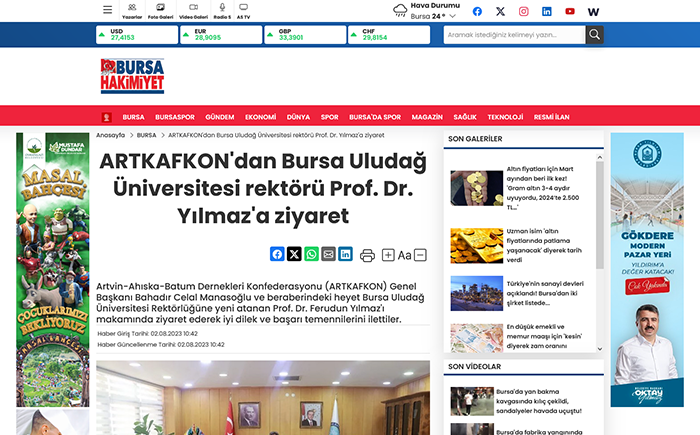Image resolution: width=700 pixels, height=435 pixels.
Task: Share article on X
Action: click(x=294, y=254)
